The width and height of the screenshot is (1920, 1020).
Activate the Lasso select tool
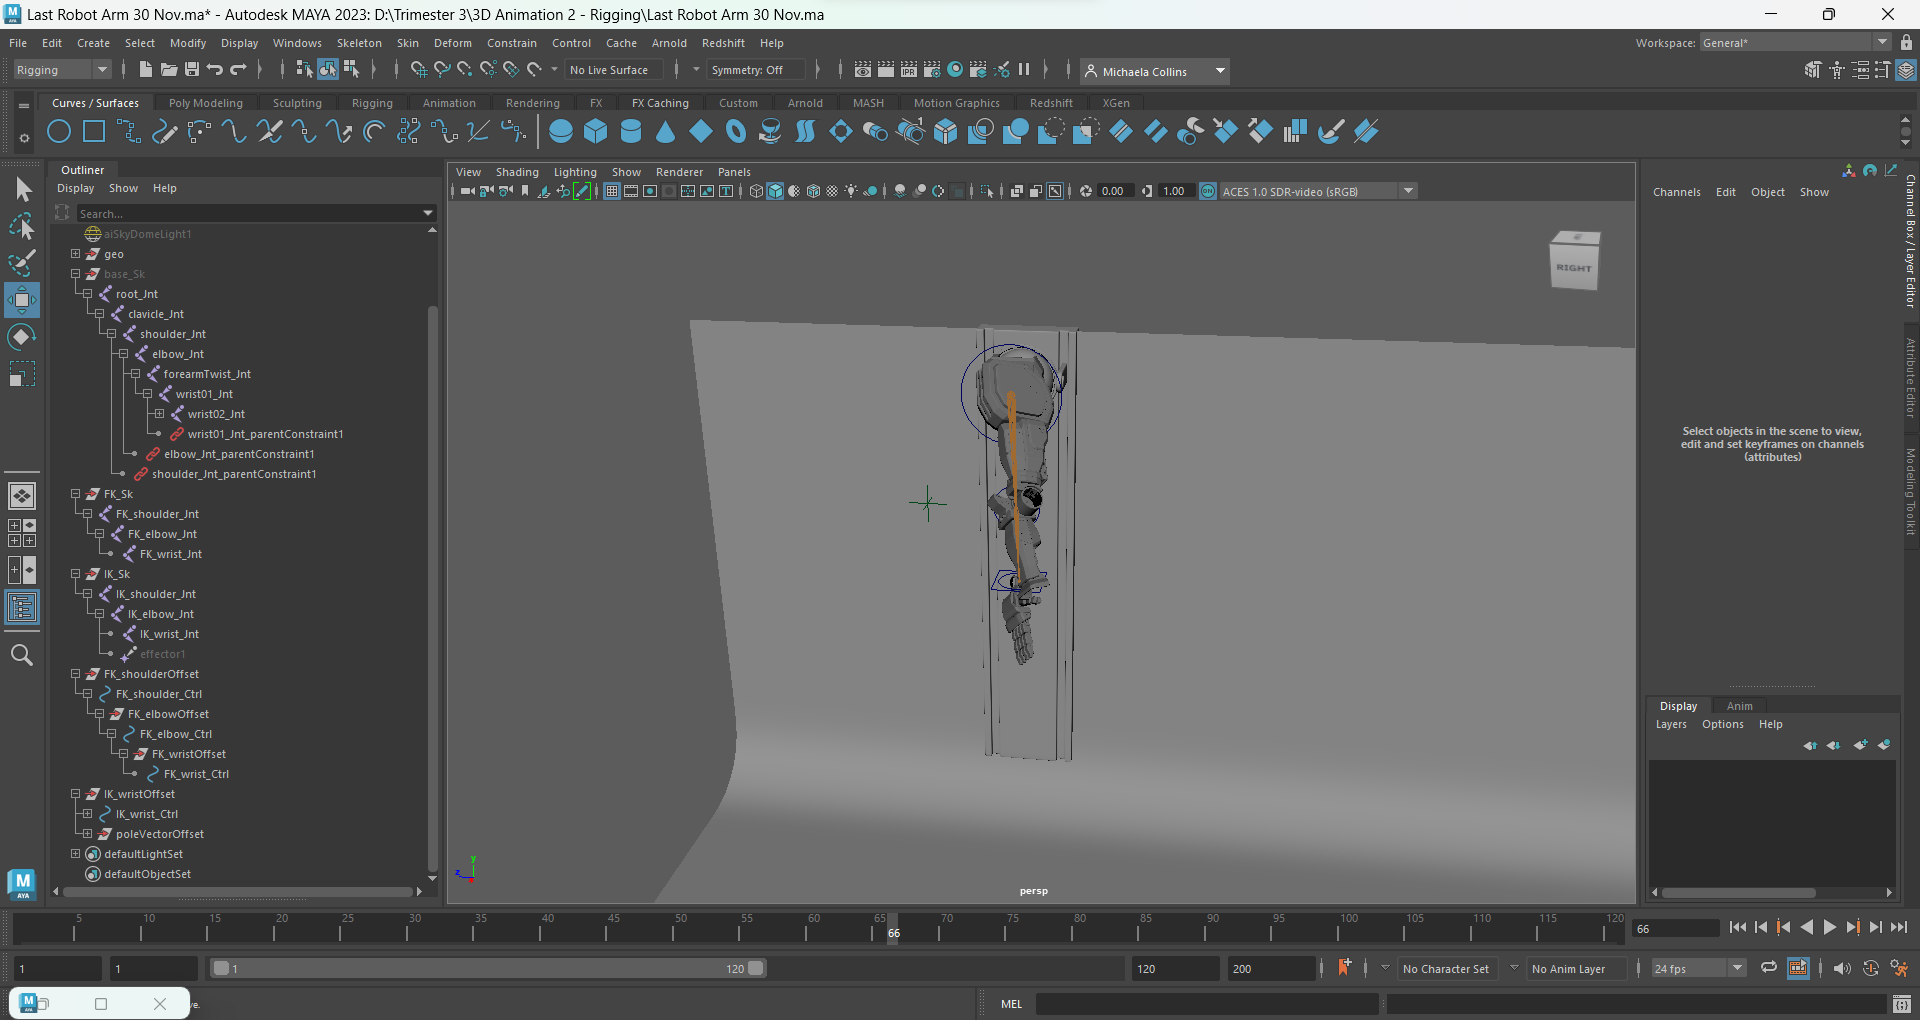(x=22, y=227)
